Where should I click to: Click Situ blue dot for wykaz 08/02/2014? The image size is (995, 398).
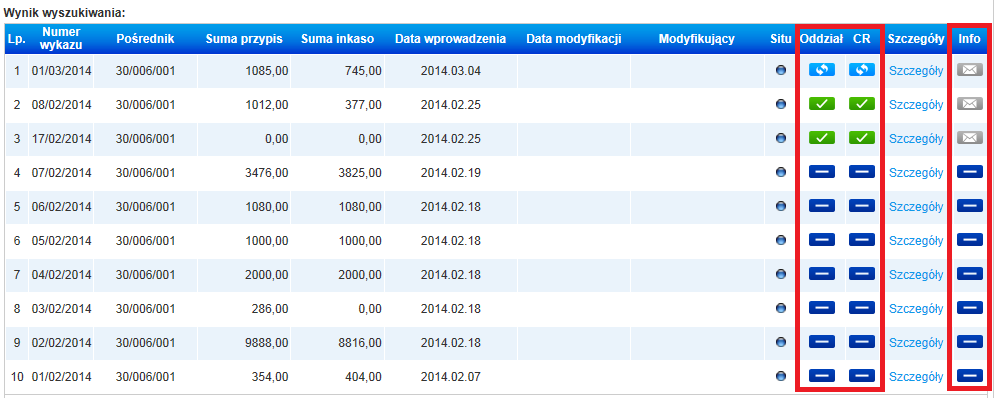click(x=781, y=104)
